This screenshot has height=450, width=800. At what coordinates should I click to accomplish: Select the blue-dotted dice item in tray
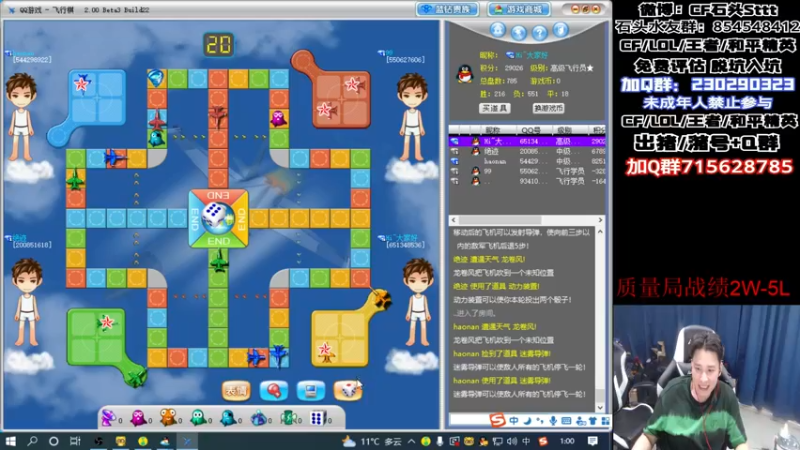318,418
